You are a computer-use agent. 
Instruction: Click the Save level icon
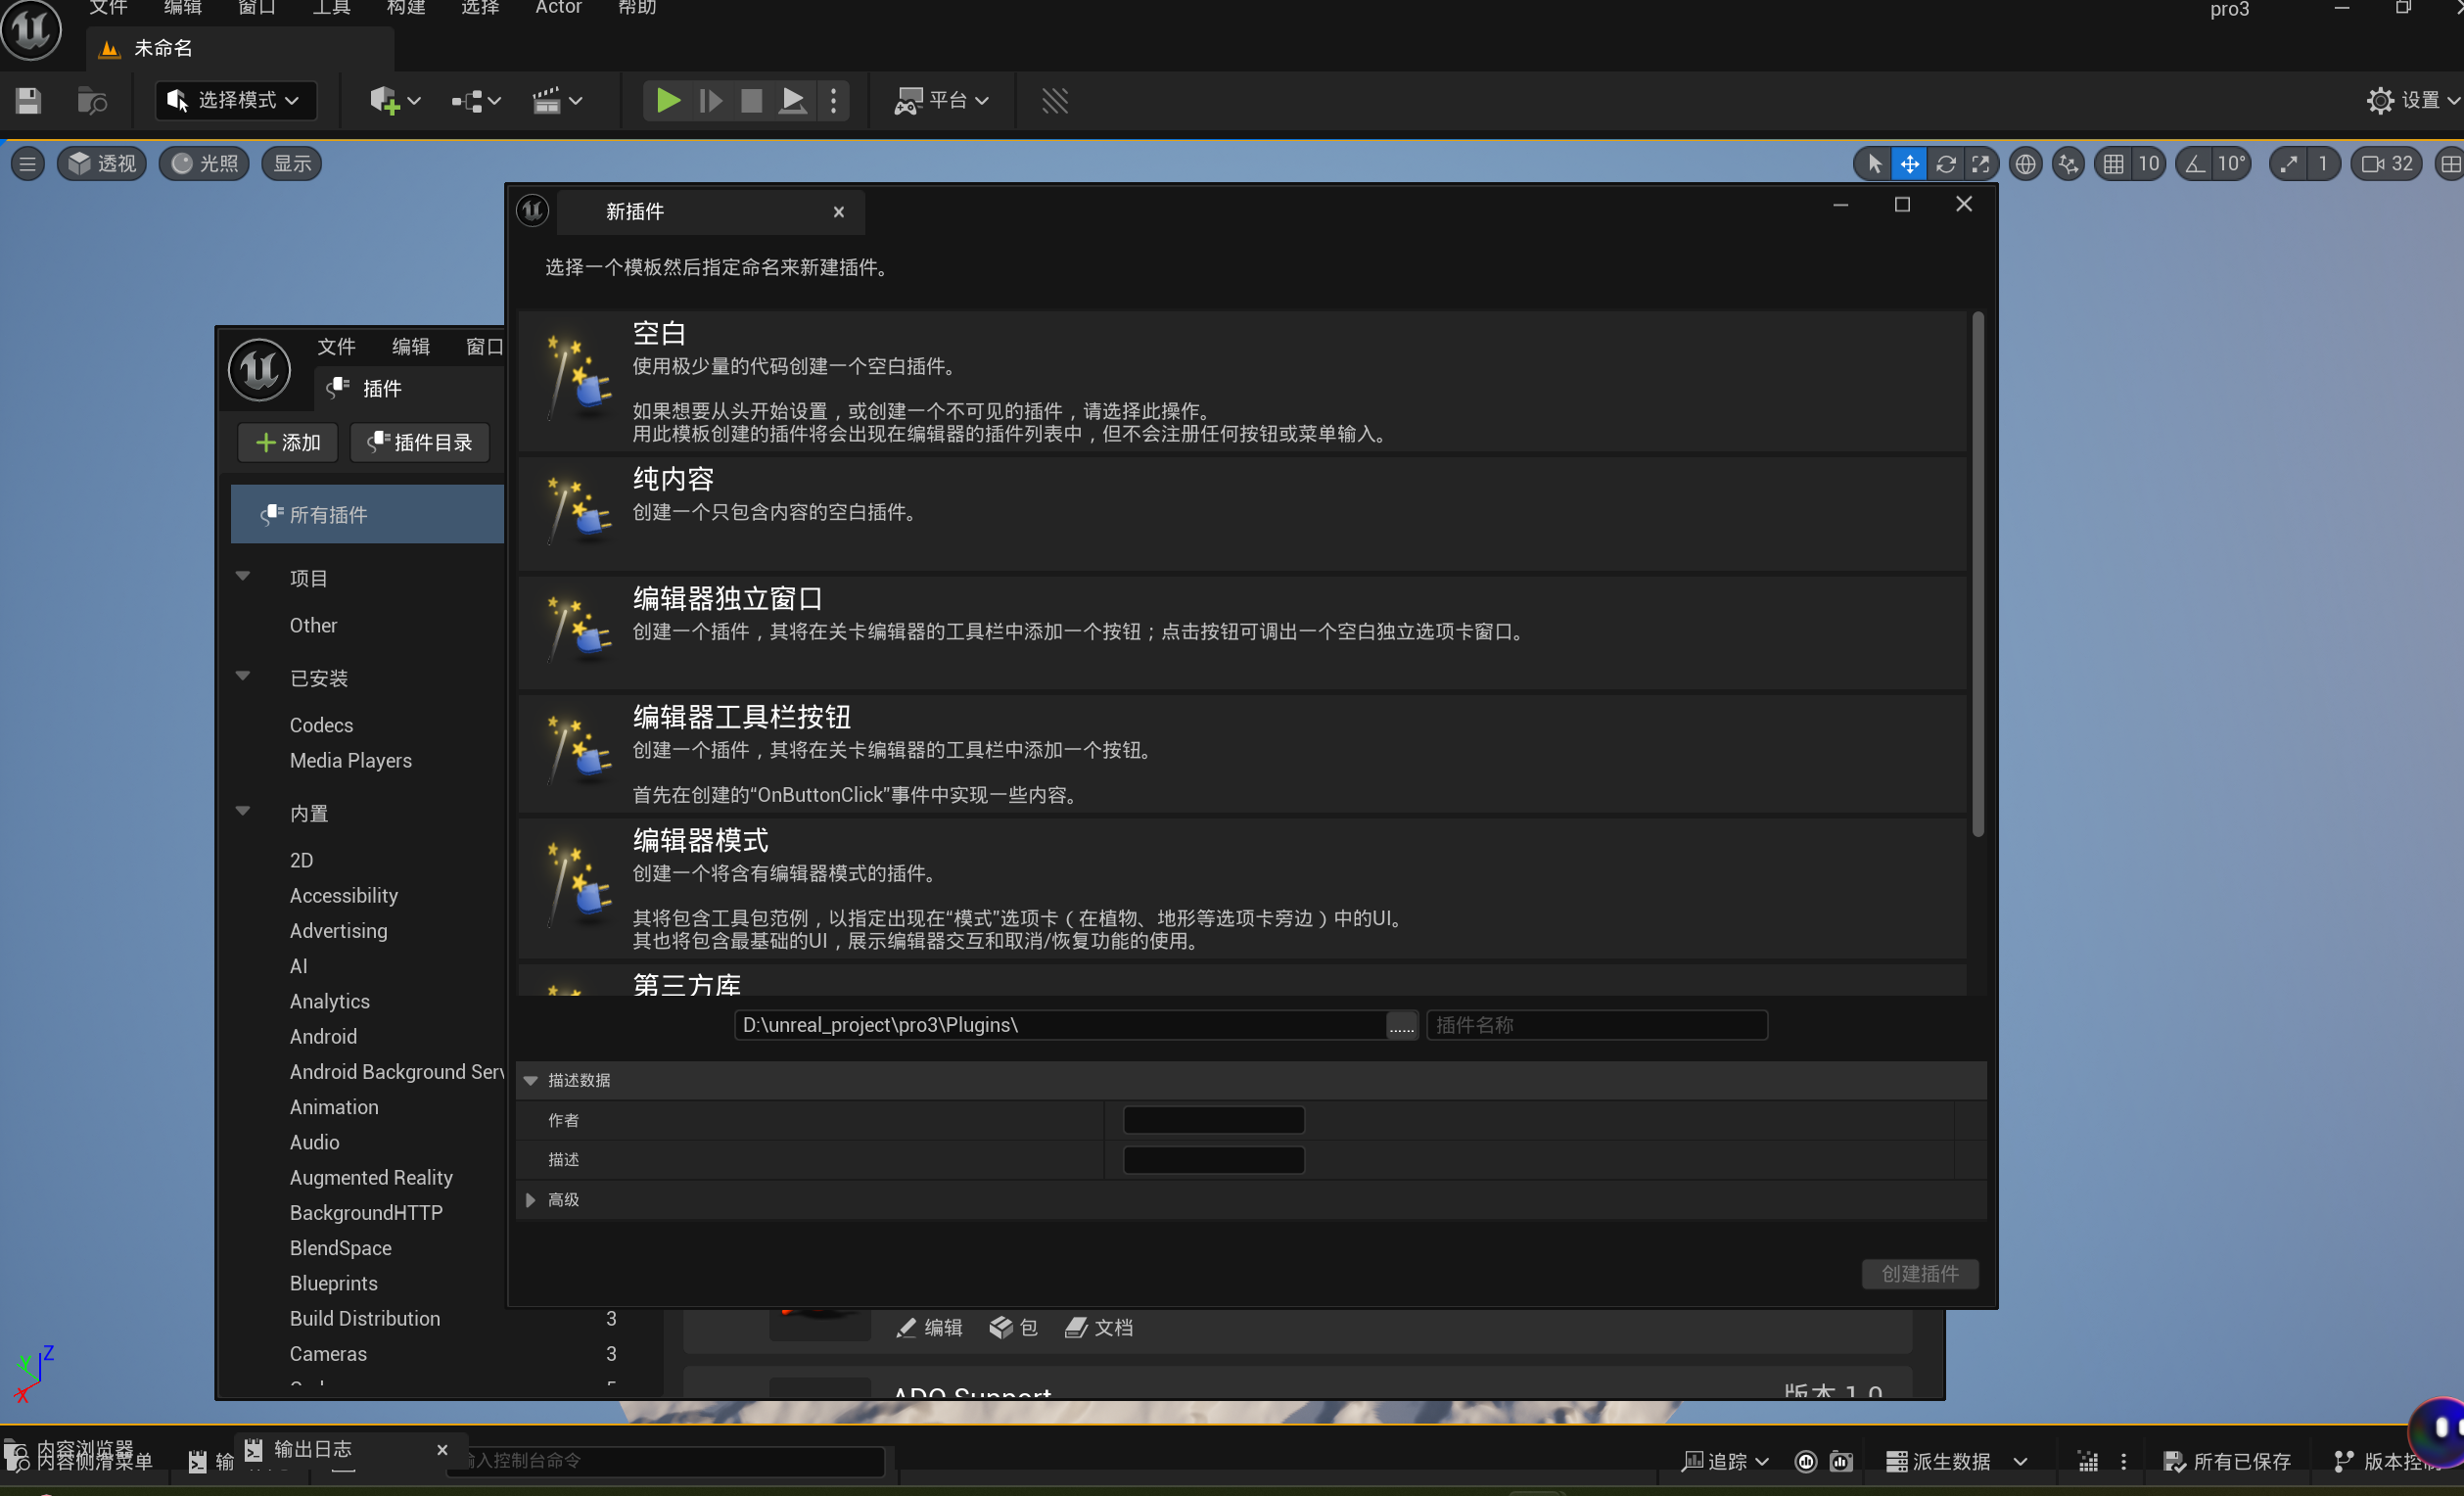[x=28, y=100]
